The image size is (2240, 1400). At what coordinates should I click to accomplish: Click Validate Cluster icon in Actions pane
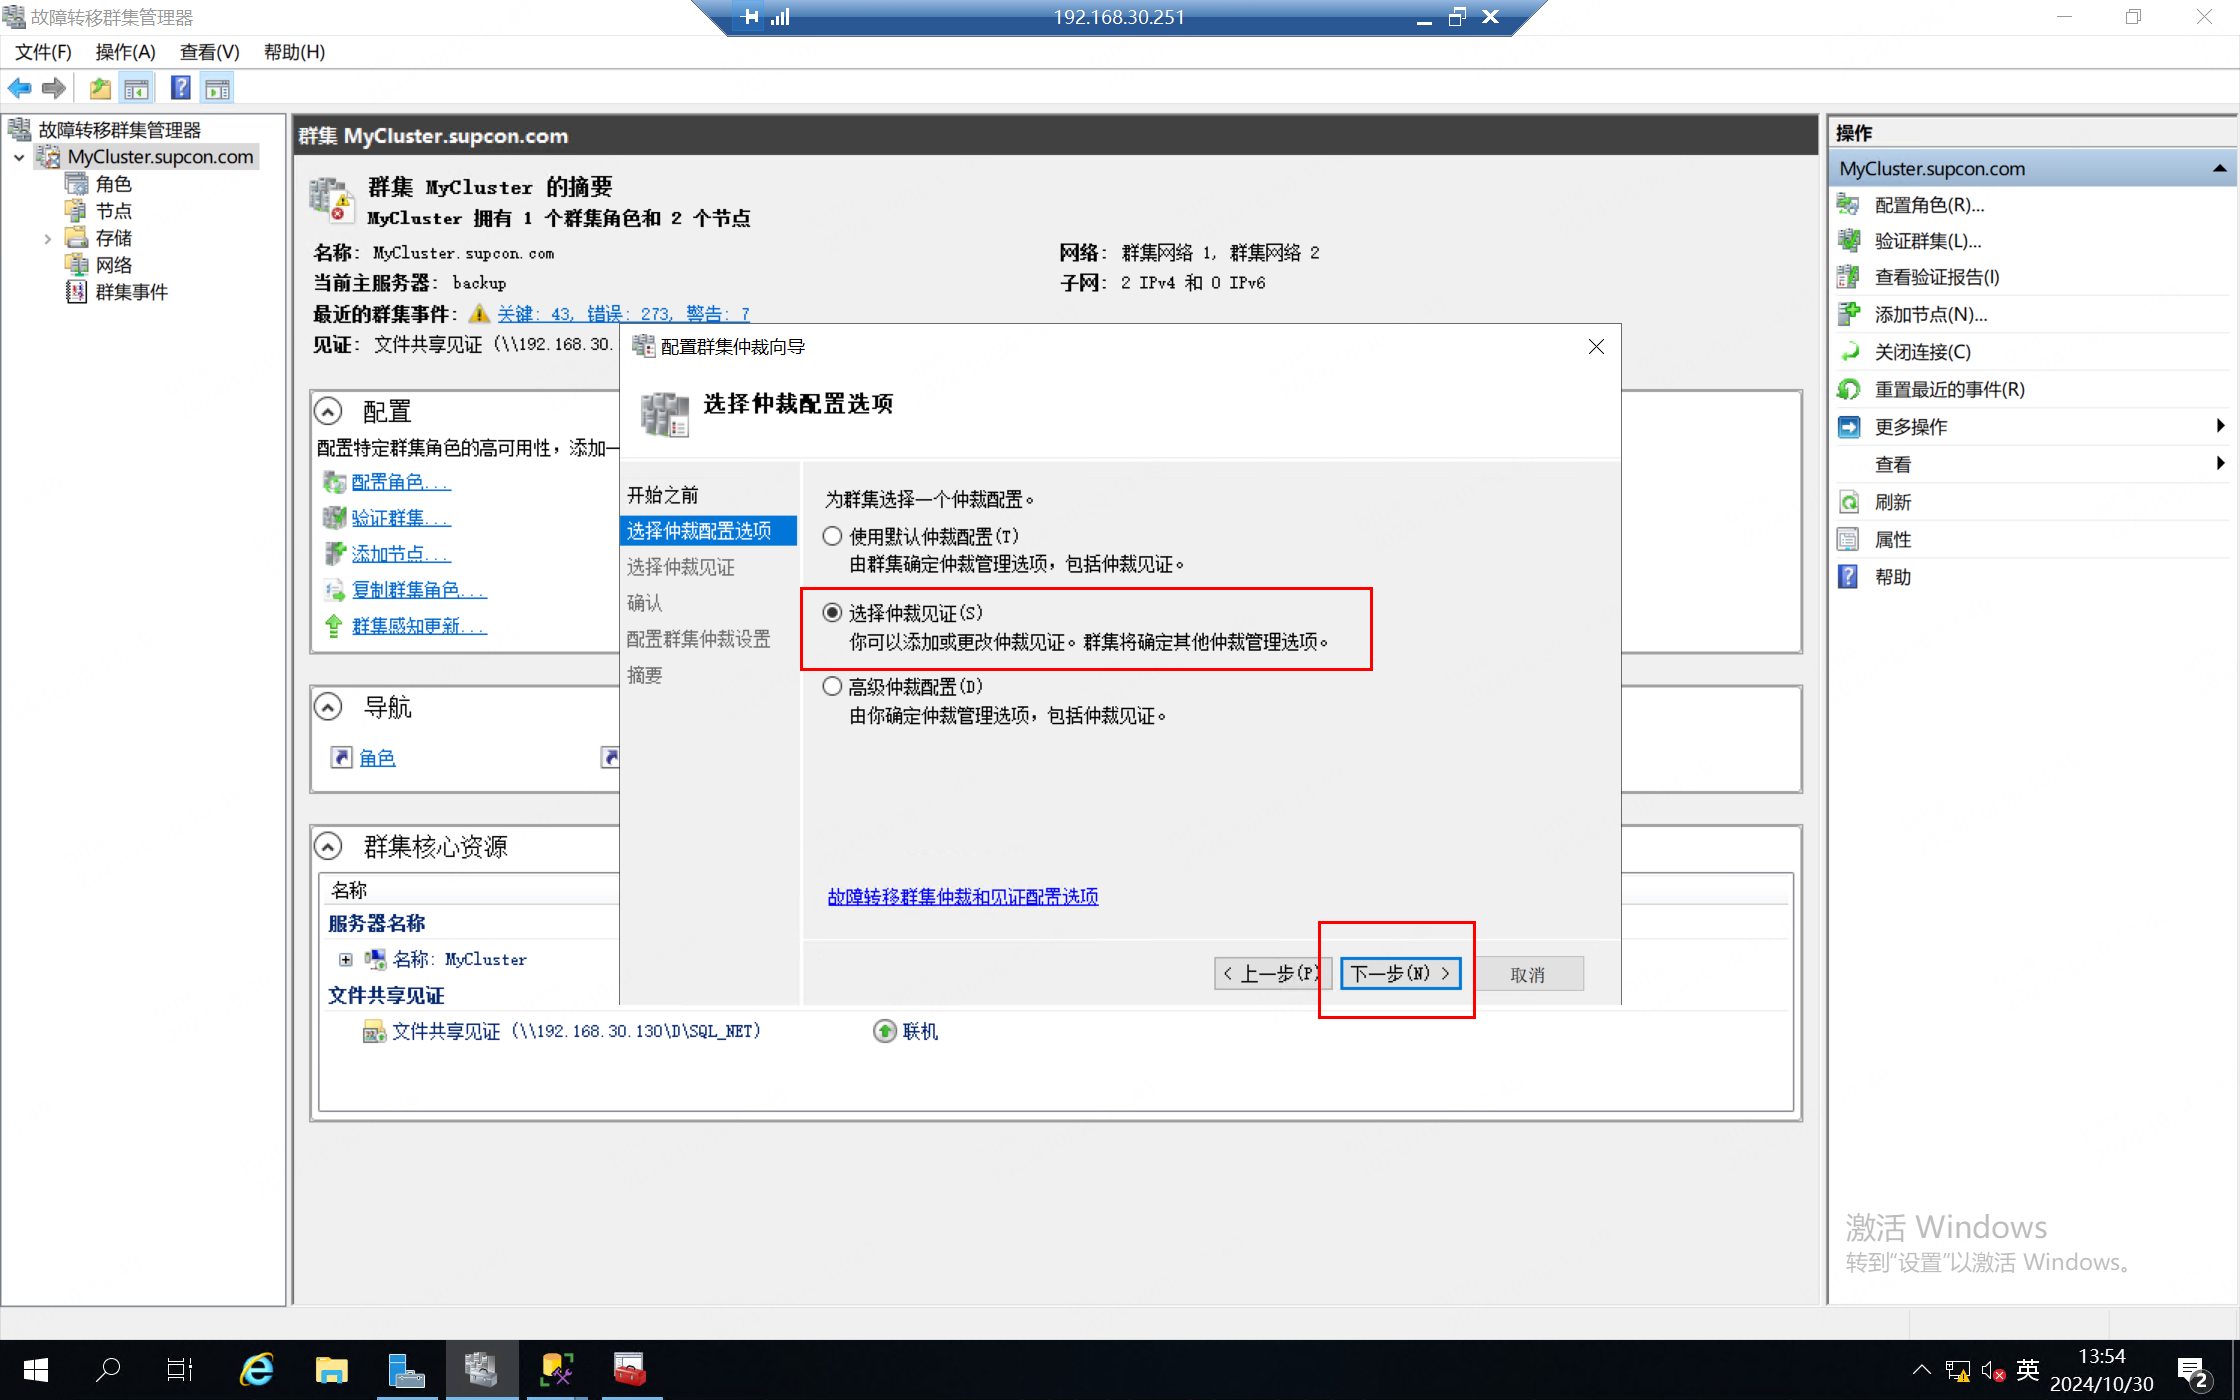click(1849, 241)
